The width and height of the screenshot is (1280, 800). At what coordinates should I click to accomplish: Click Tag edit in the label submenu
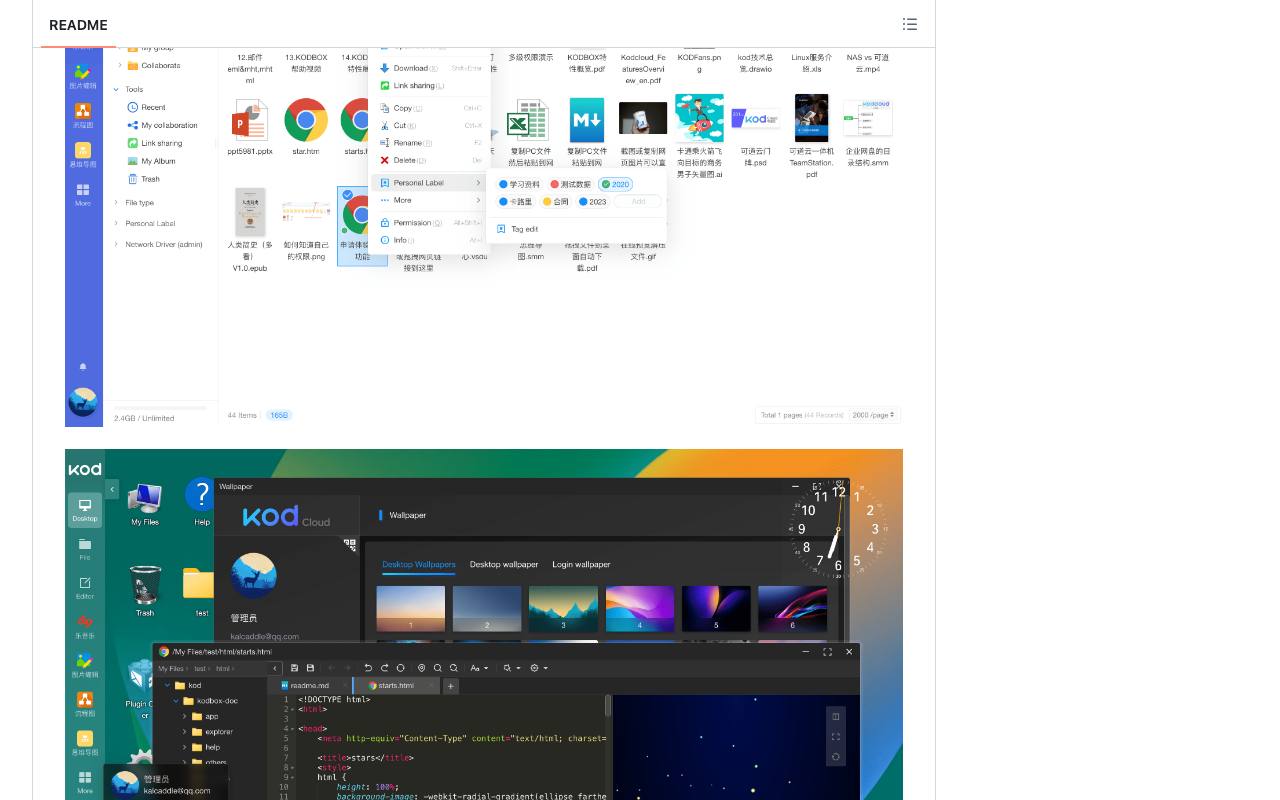point(524,229)
